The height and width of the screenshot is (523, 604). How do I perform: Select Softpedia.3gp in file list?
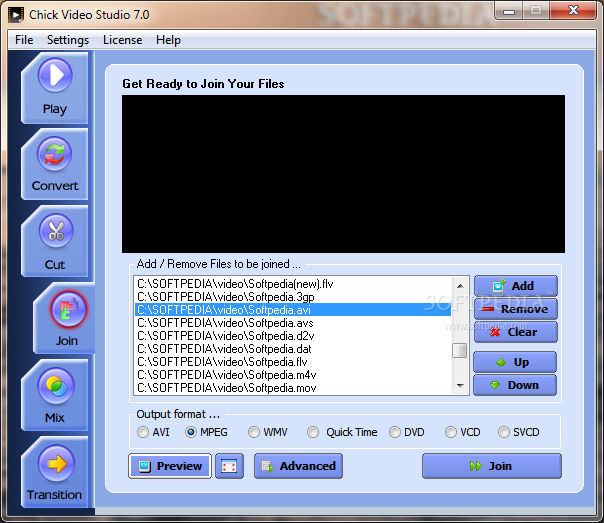coord(293,297)
